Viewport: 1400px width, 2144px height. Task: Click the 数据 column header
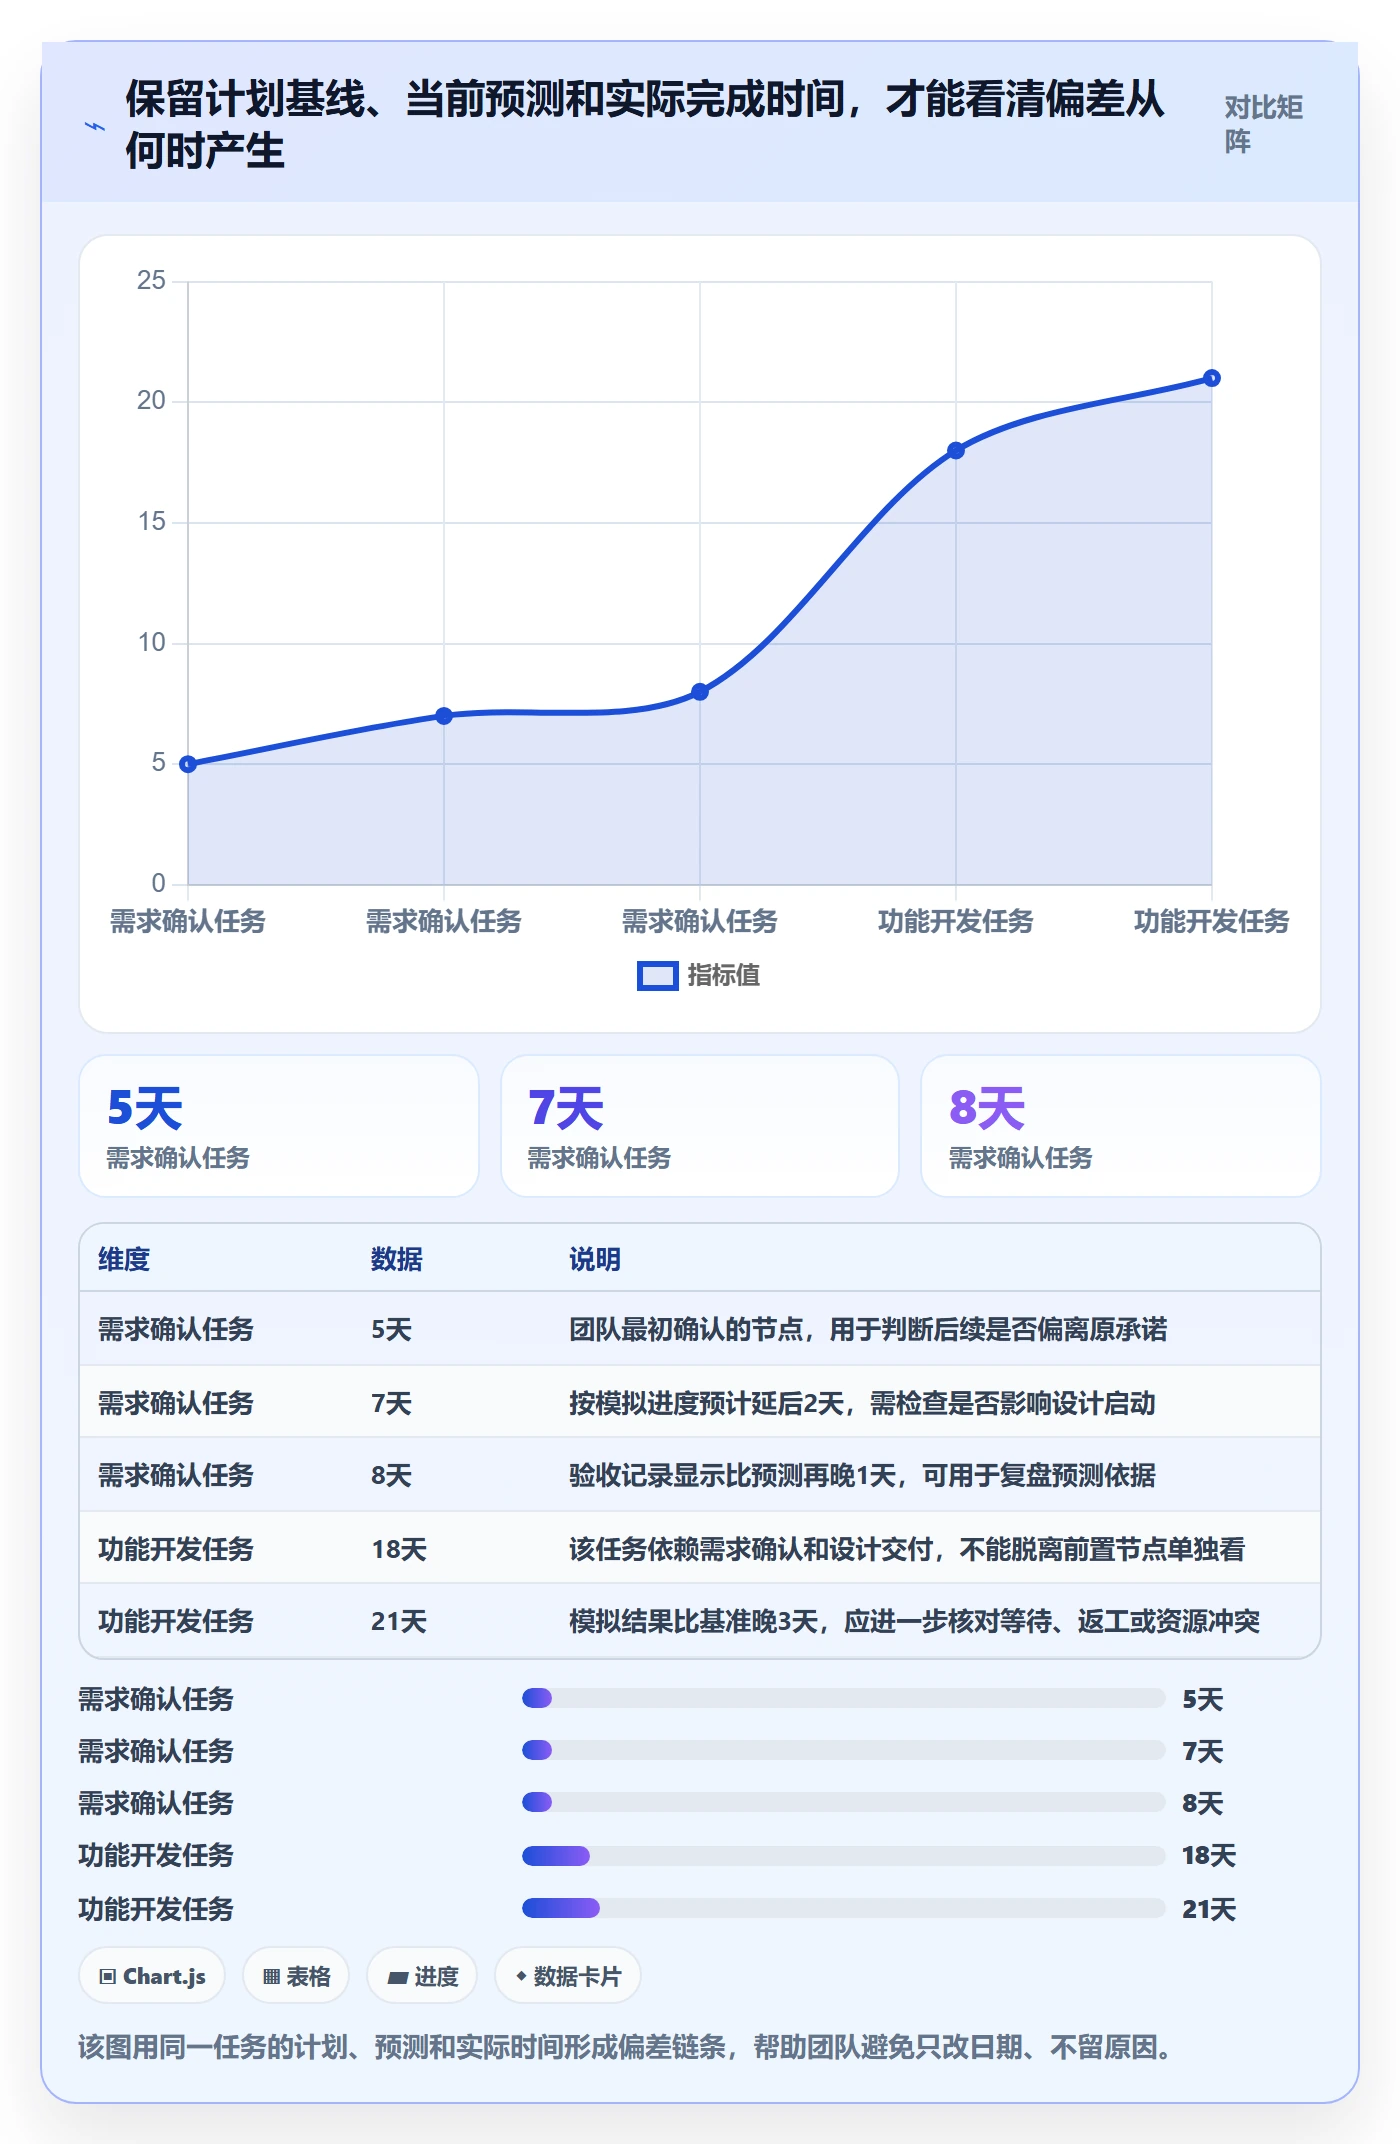point(397,1259)
